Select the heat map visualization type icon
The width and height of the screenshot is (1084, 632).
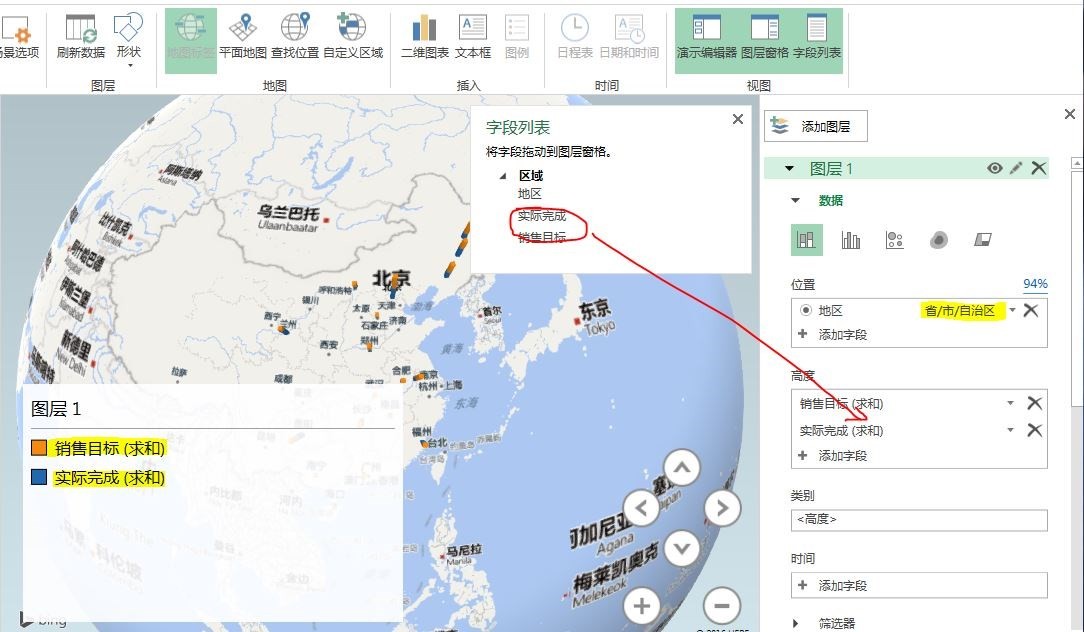[x=937, y=239]
